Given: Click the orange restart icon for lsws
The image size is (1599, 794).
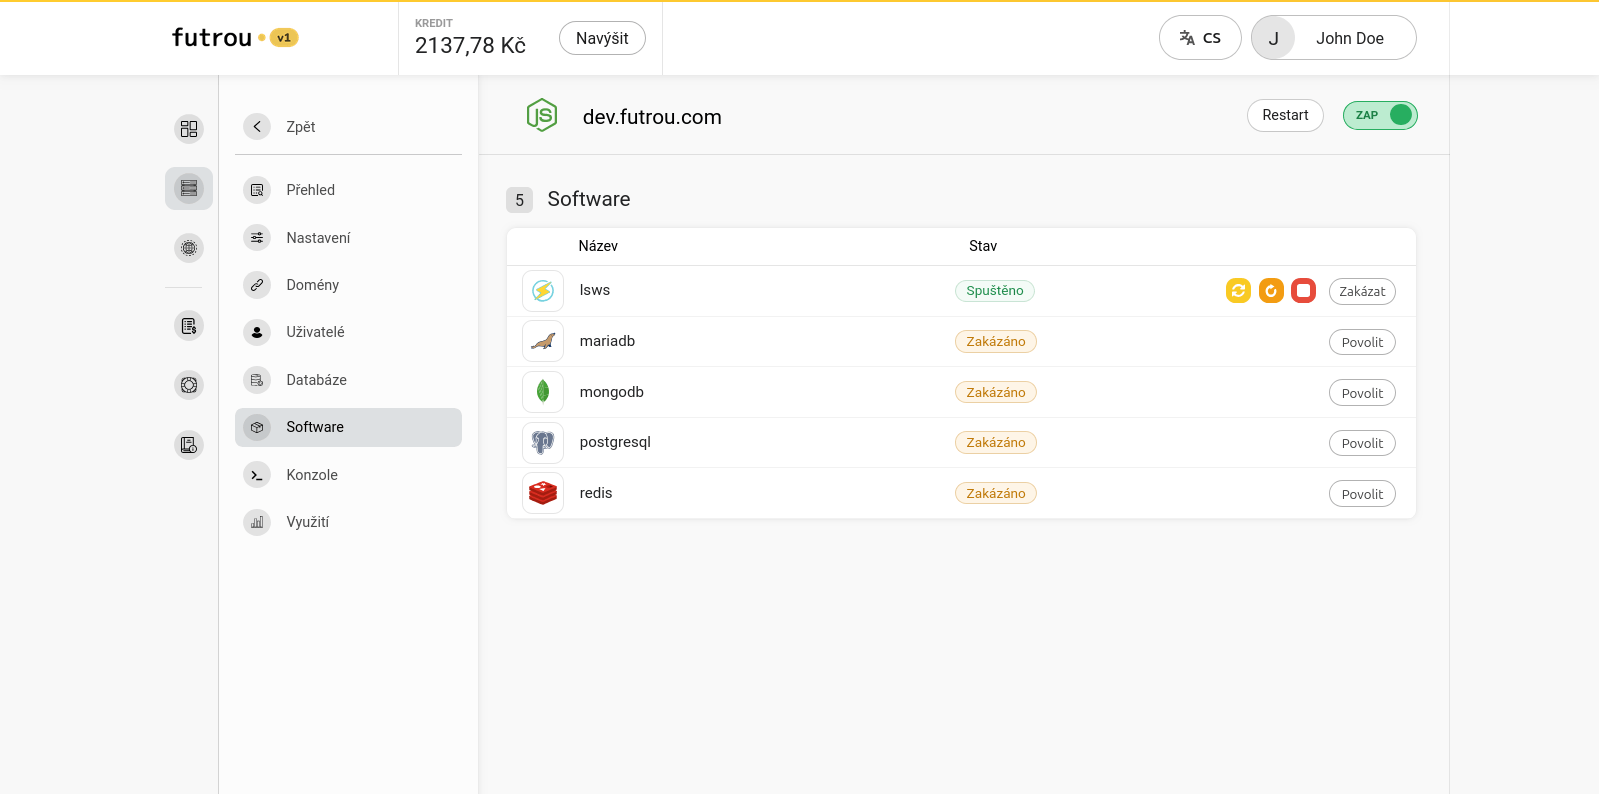Looking at the screenshot, I should point(1271,291).
